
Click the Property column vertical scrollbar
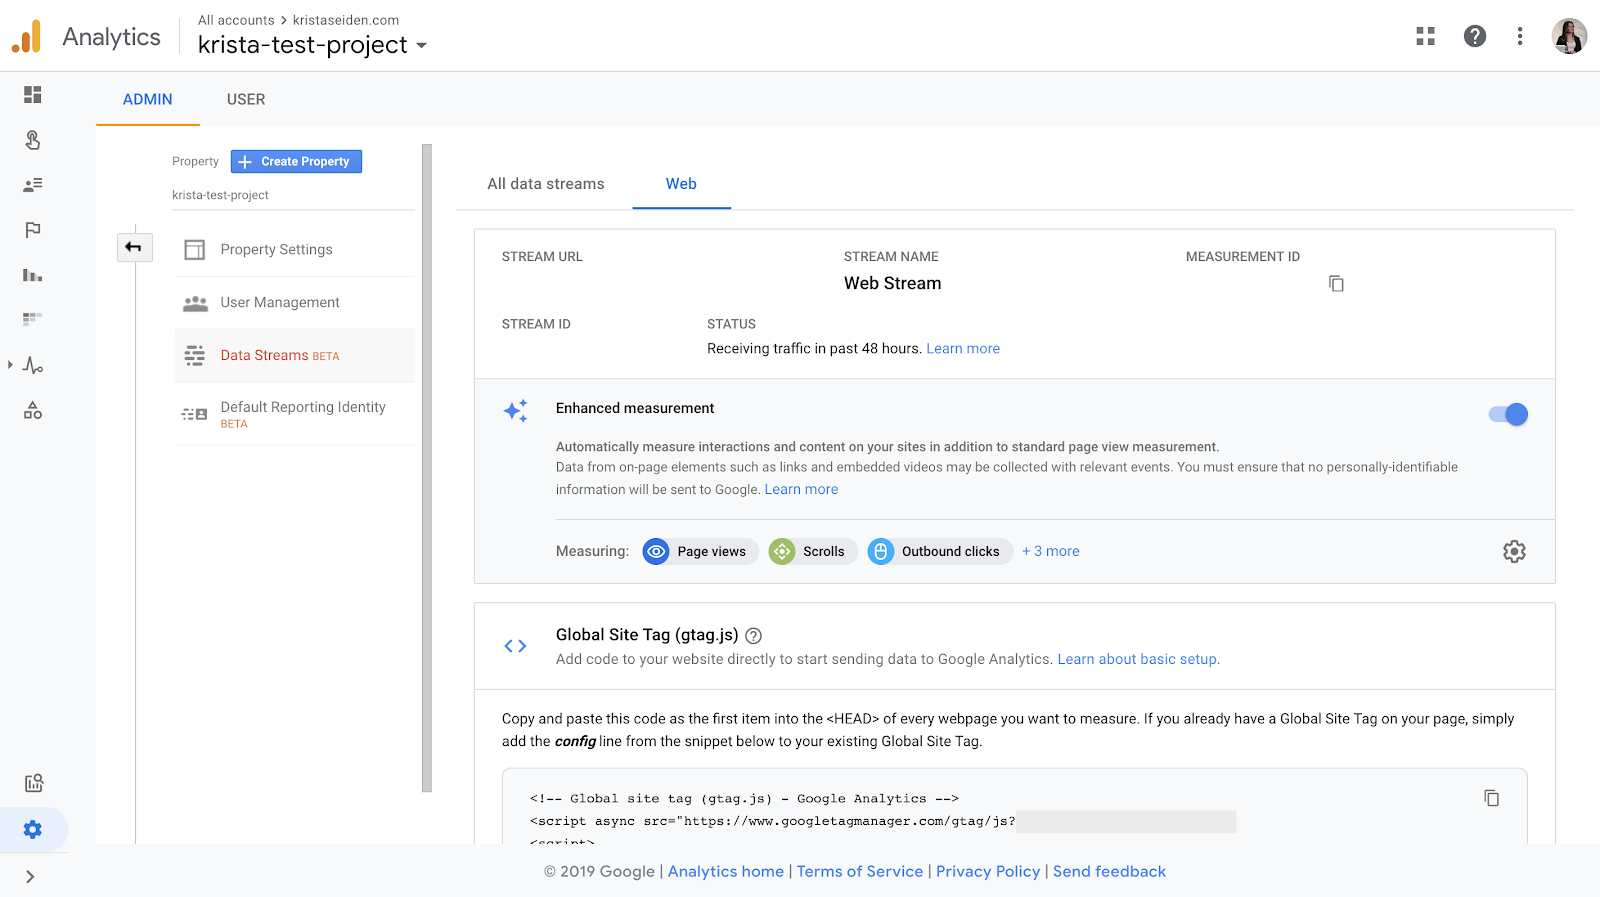427,468
